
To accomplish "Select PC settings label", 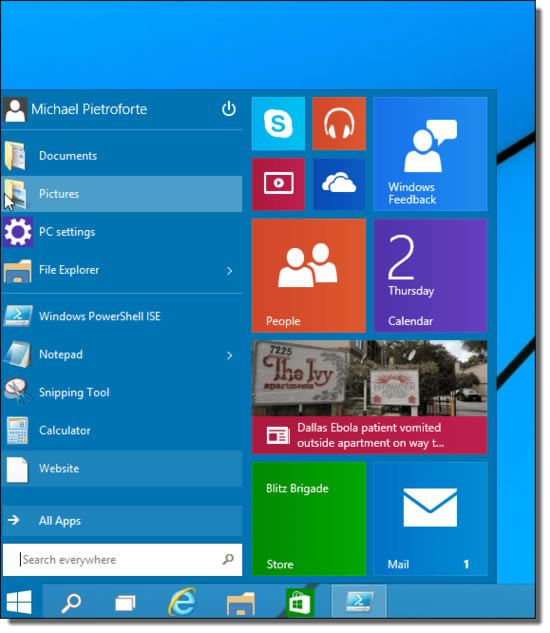I will [x=67, y=232].
